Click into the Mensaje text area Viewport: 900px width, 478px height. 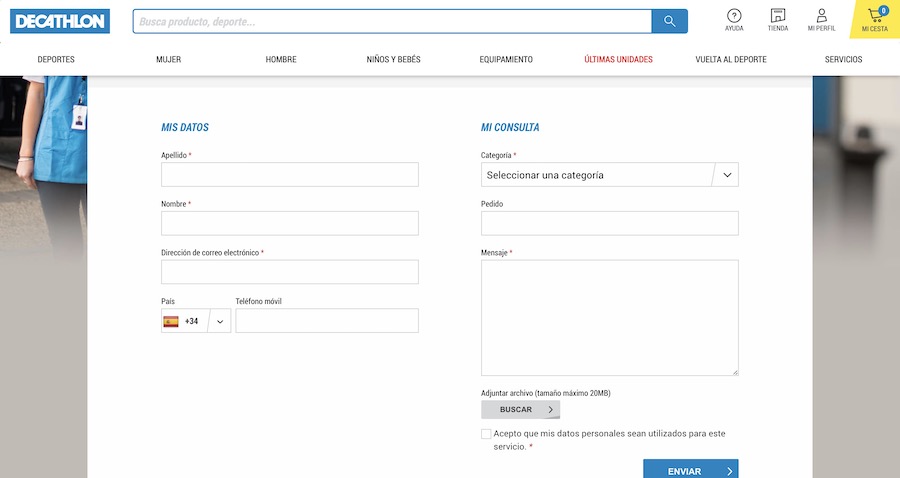[609, 317]
